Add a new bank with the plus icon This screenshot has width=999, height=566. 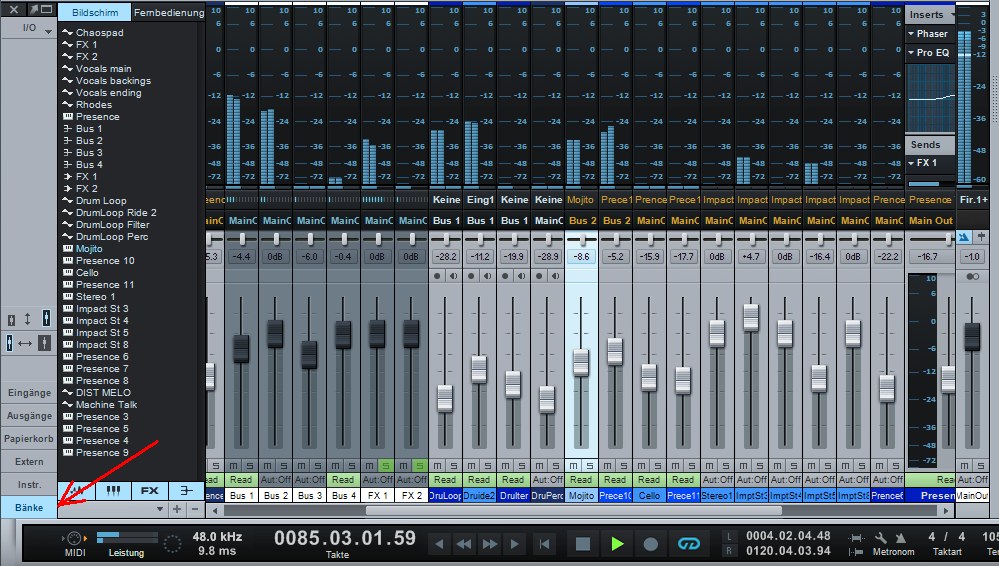177,509
